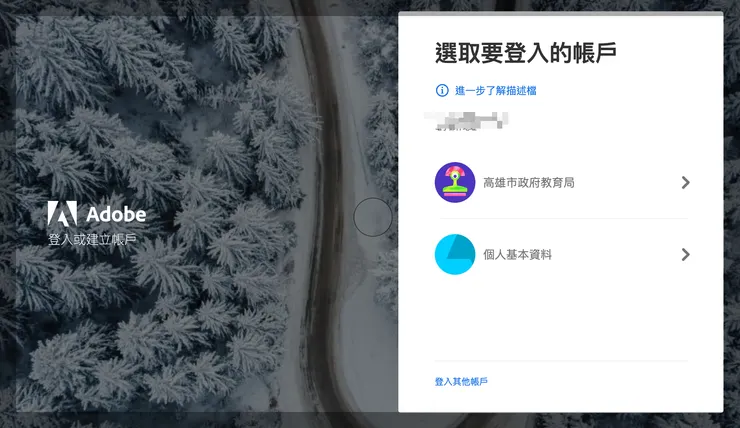740x428 pixels.
Task: Expand the chevron next to 高雄市政府教育局
Action: 686,183
